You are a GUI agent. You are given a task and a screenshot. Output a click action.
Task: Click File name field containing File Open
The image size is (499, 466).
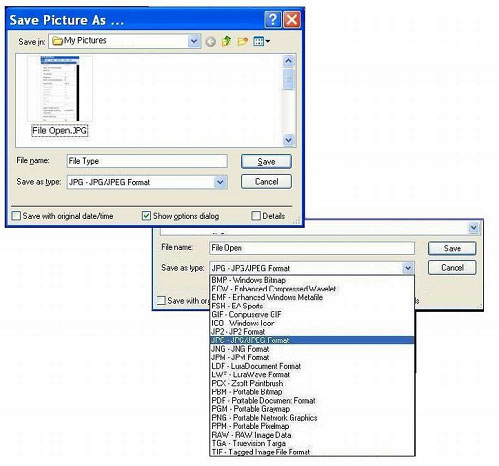312,248
